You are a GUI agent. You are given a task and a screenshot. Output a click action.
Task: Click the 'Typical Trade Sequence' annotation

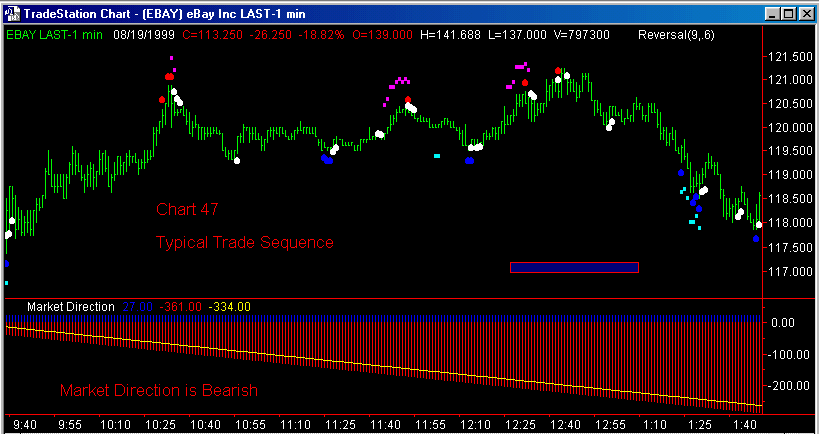244,243
